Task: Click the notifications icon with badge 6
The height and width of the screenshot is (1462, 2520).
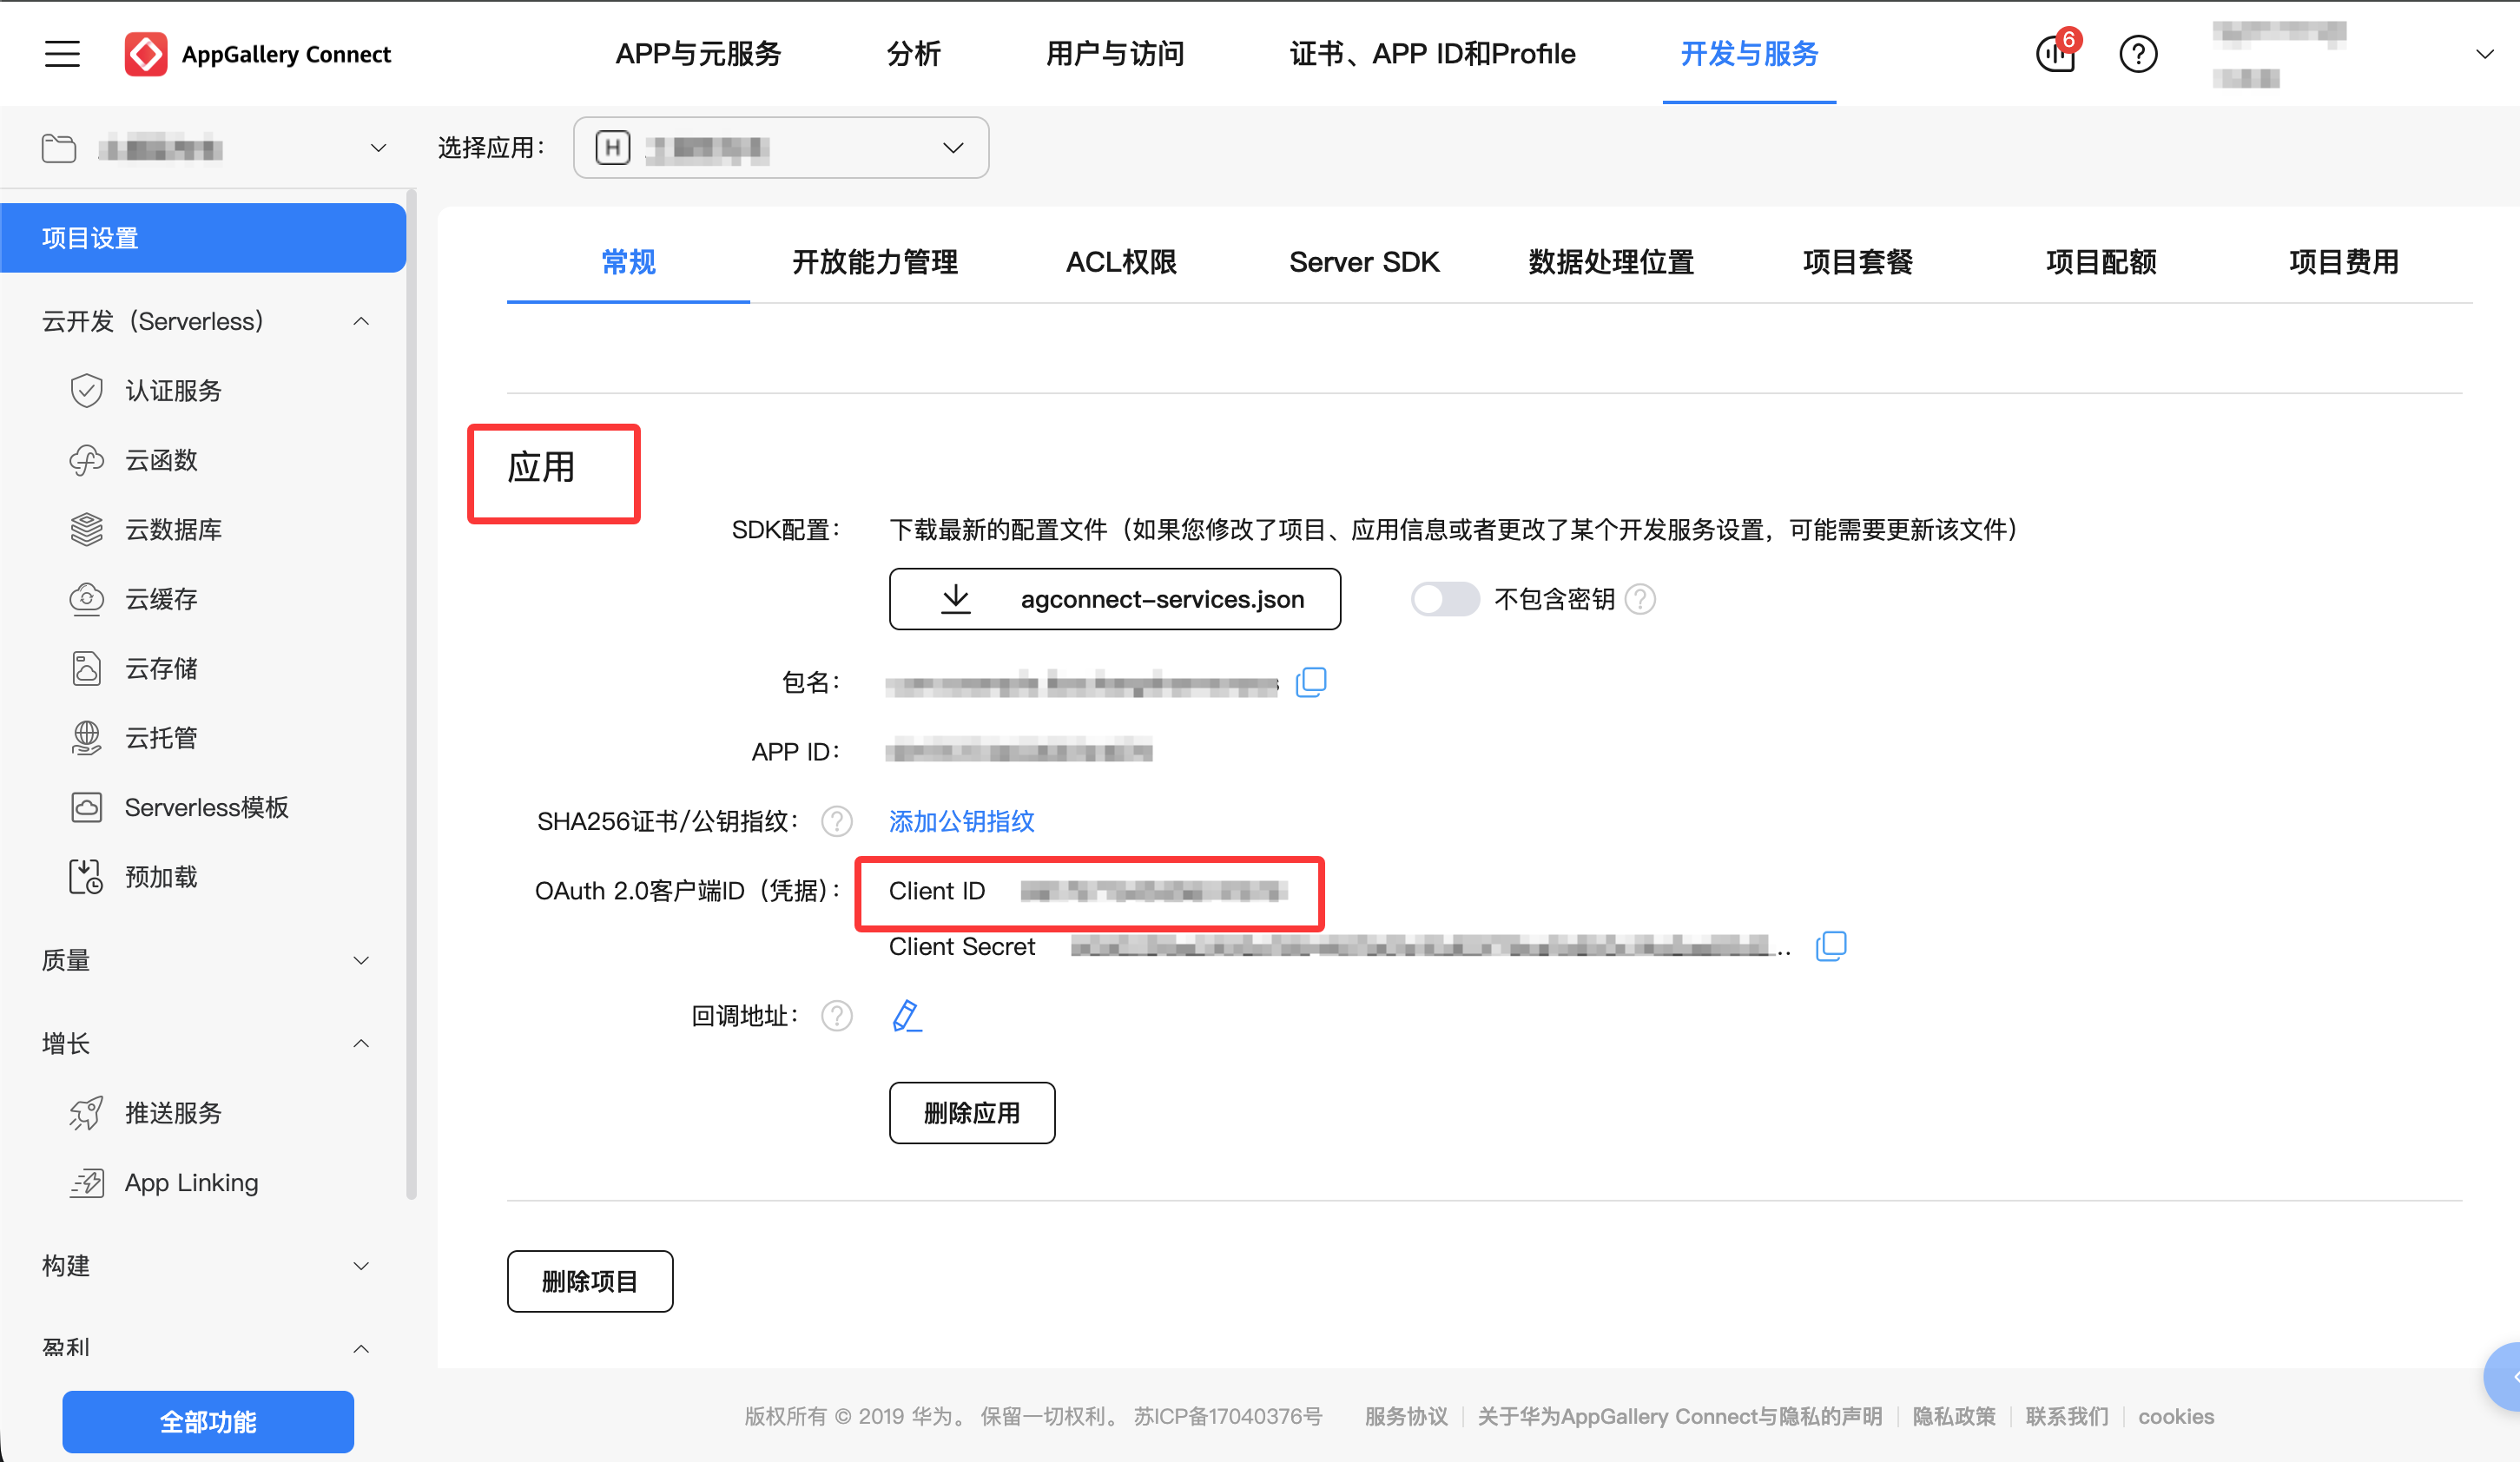Action: pyautogui.click(x=2056, y=53)
